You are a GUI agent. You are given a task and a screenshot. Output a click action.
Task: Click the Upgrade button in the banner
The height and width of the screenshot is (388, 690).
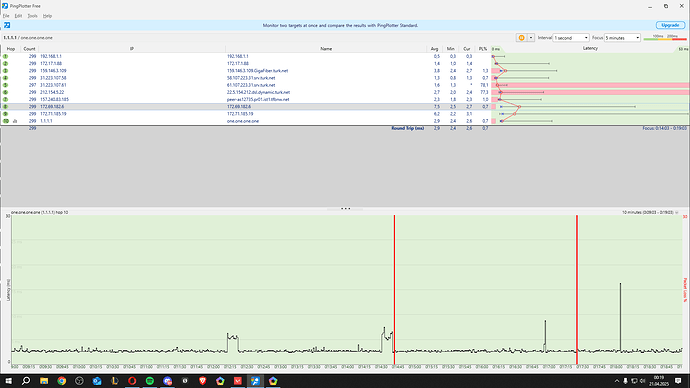pyautogui.click(x=670, y=25)
